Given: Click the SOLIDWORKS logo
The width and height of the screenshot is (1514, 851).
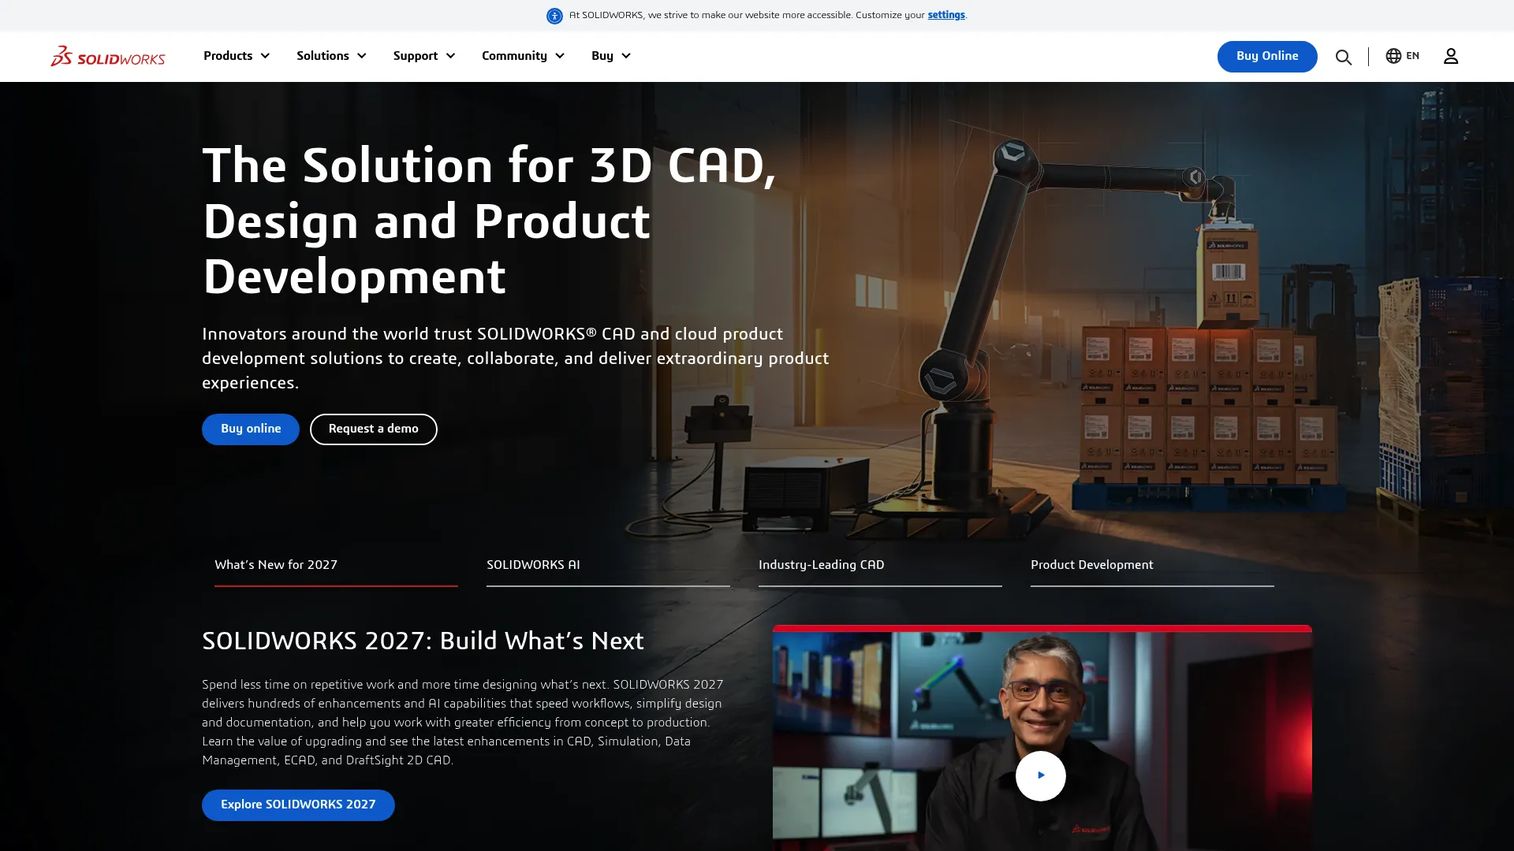Looking at the screenshot, I should click(x=108, y=56).
